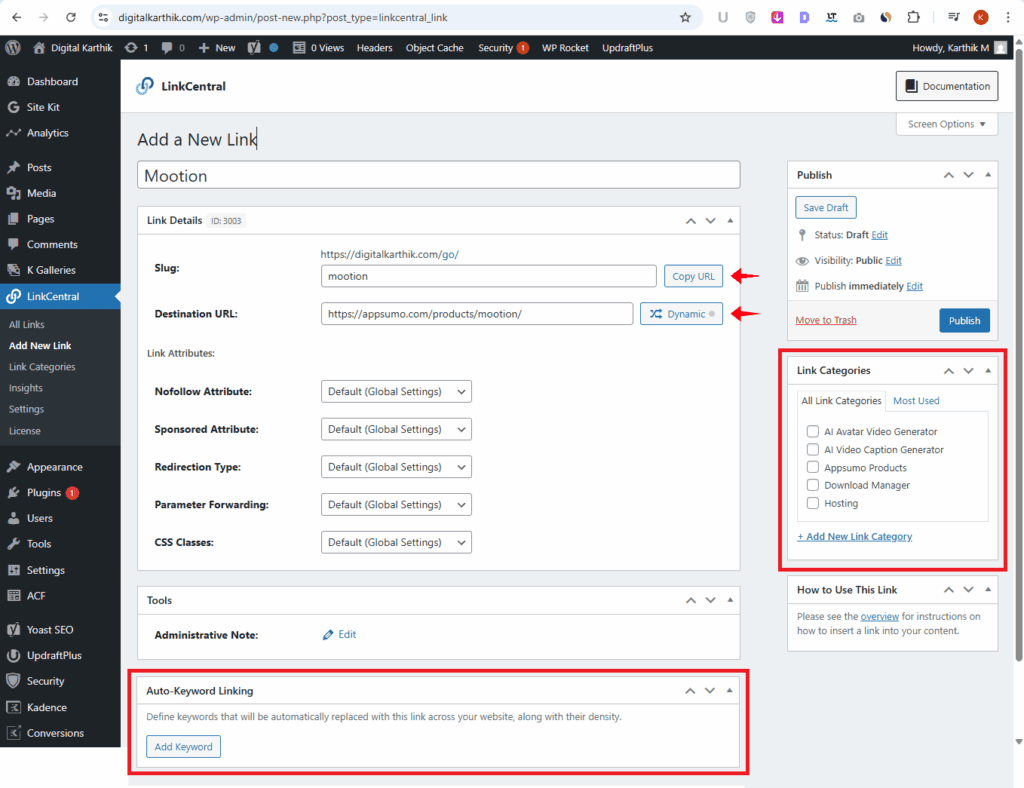The image size is (1024, 788).
Task: Open the Nofollow Attribute dropdown
Action: [396, 392]
